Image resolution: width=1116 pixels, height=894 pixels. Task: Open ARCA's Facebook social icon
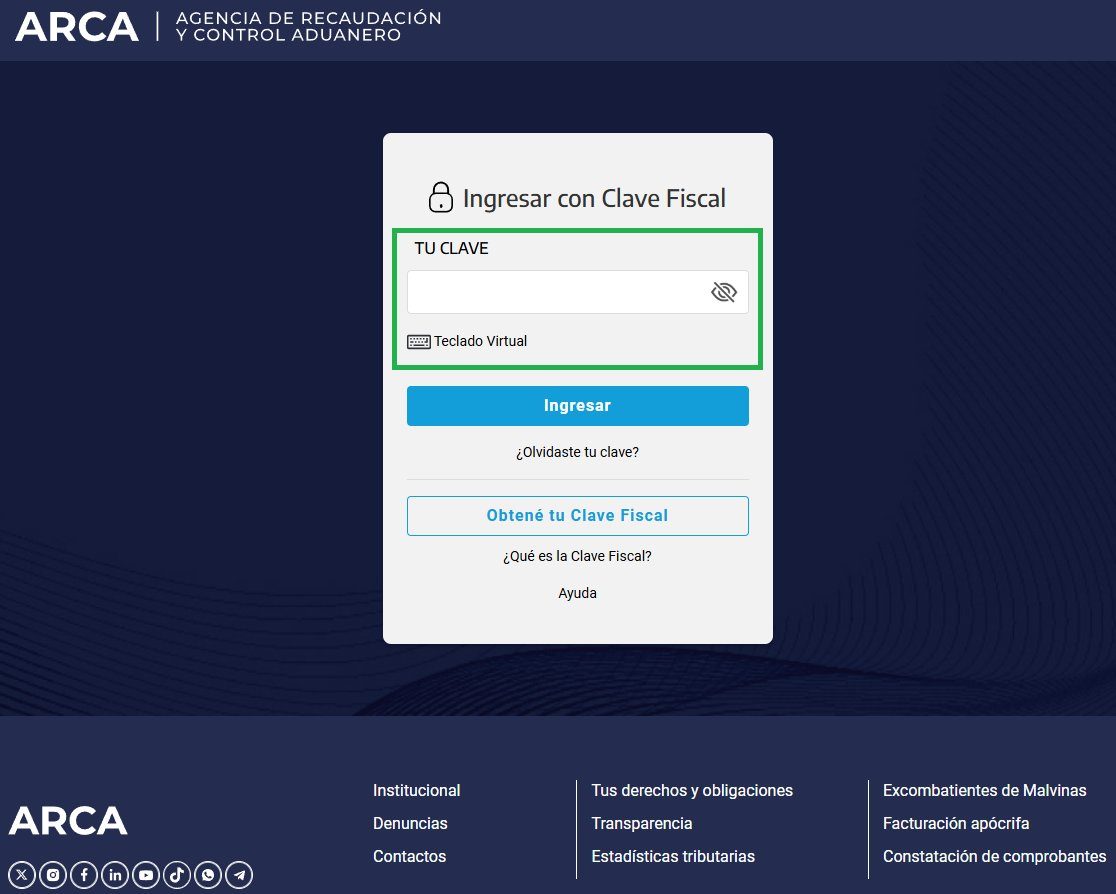tap(84, 875)
